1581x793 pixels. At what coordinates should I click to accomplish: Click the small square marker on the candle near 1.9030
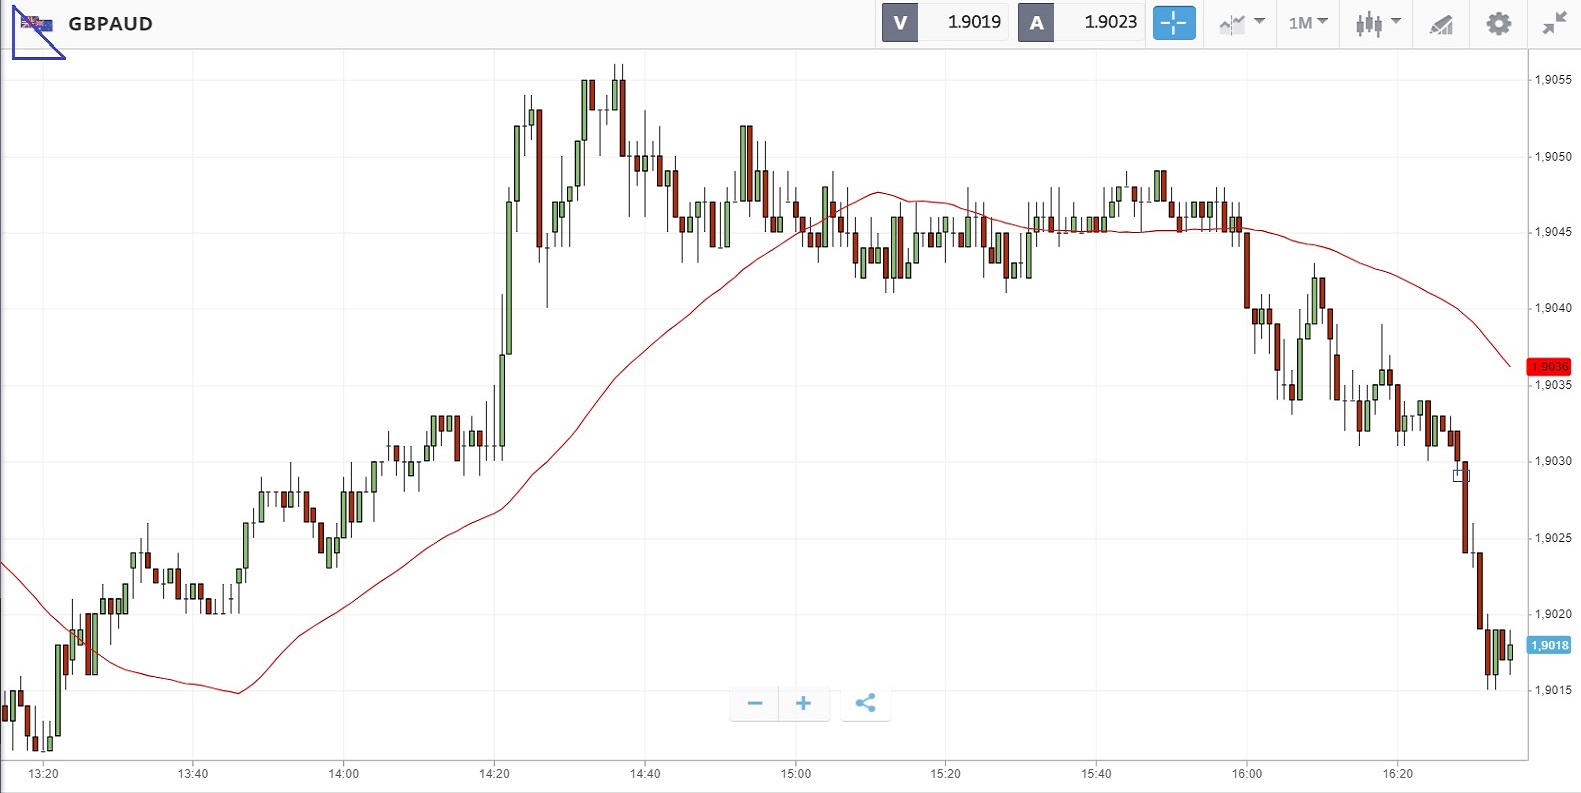click(x=1461, y=475)
